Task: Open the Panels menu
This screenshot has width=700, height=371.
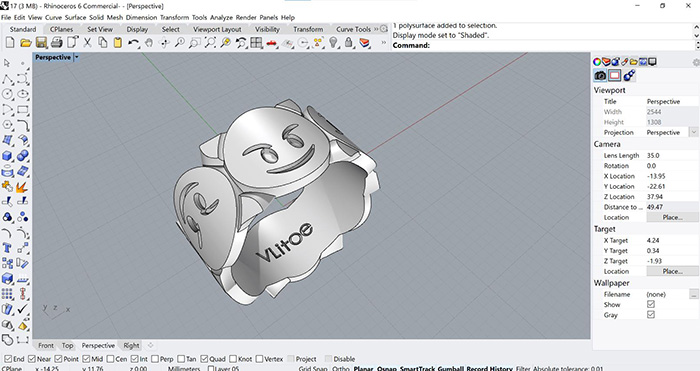Action: (x=268, y=17)
